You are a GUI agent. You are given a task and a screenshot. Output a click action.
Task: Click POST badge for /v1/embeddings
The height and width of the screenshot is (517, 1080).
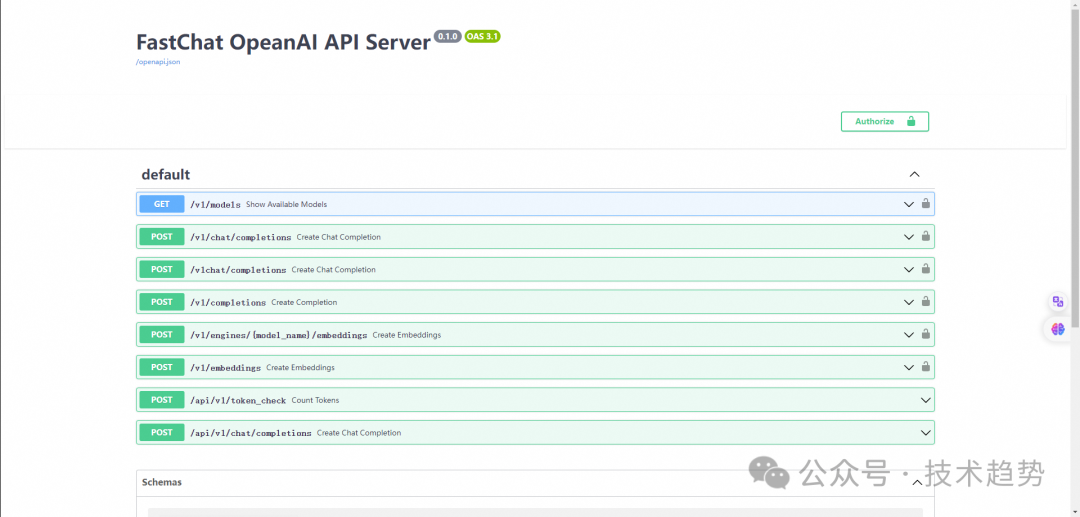click(x=162, y=367)
